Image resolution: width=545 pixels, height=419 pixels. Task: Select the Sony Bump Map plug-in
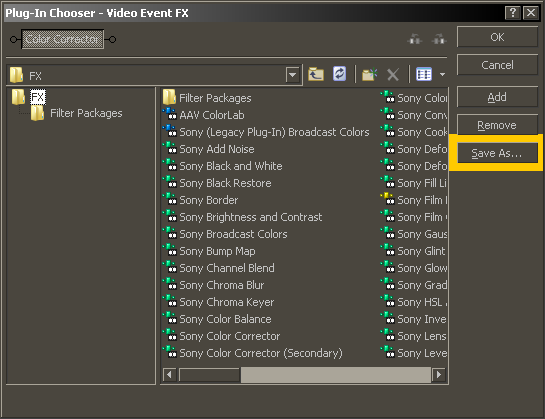[209, 251]
